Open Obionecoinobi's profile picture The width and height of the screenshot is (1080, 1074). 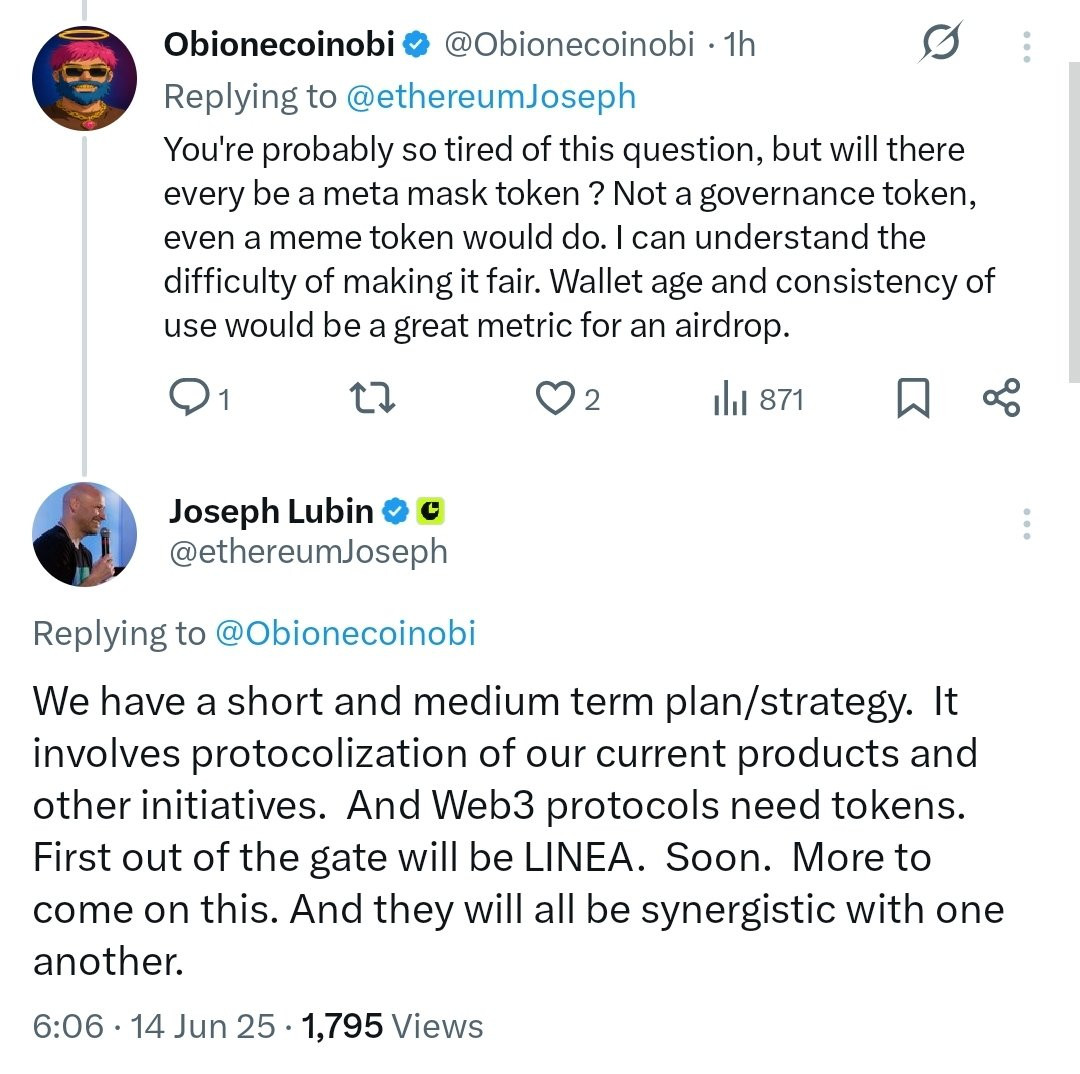point(84,79)
